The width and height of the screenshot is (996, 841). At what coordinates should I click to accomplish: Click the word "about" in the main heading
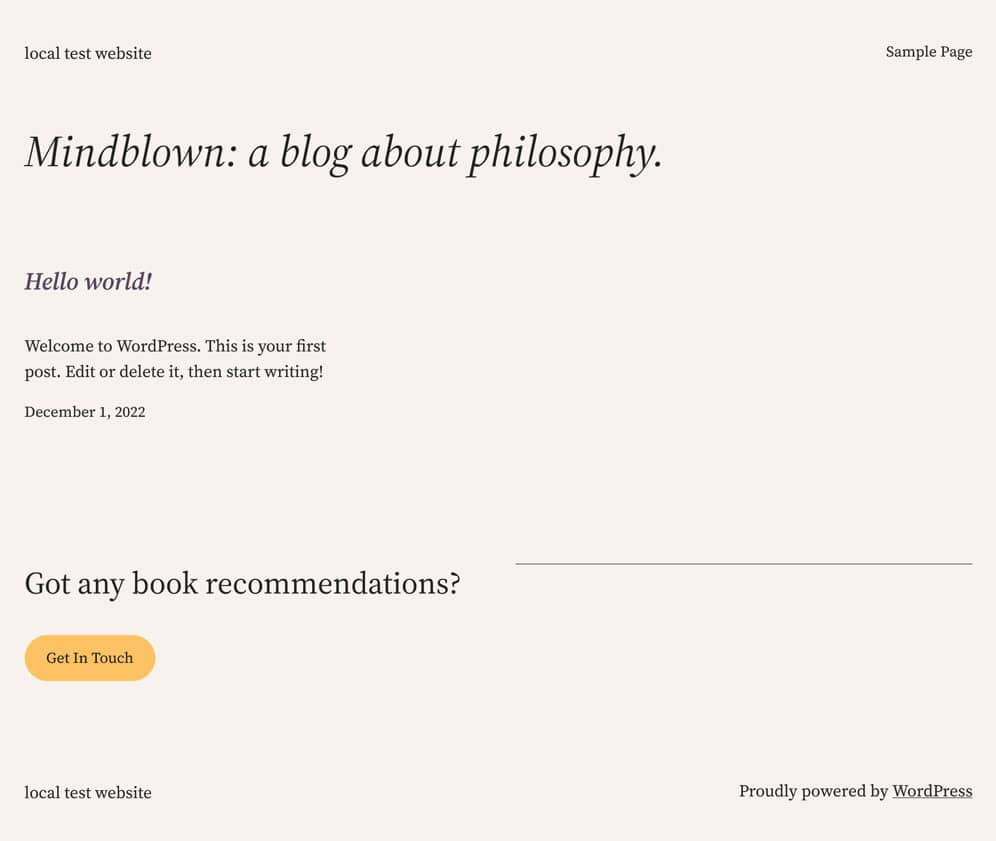(409, 153)
